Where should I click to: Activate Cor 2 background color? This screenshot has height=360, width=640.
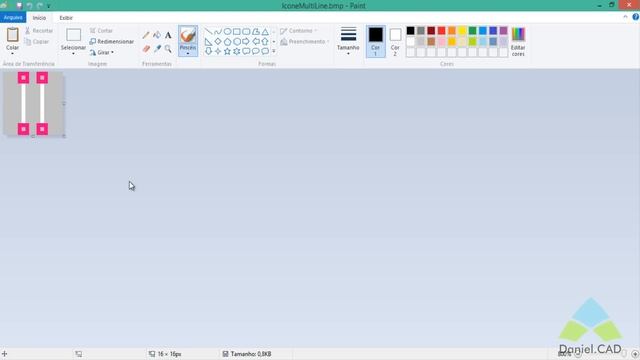(395, 42)
